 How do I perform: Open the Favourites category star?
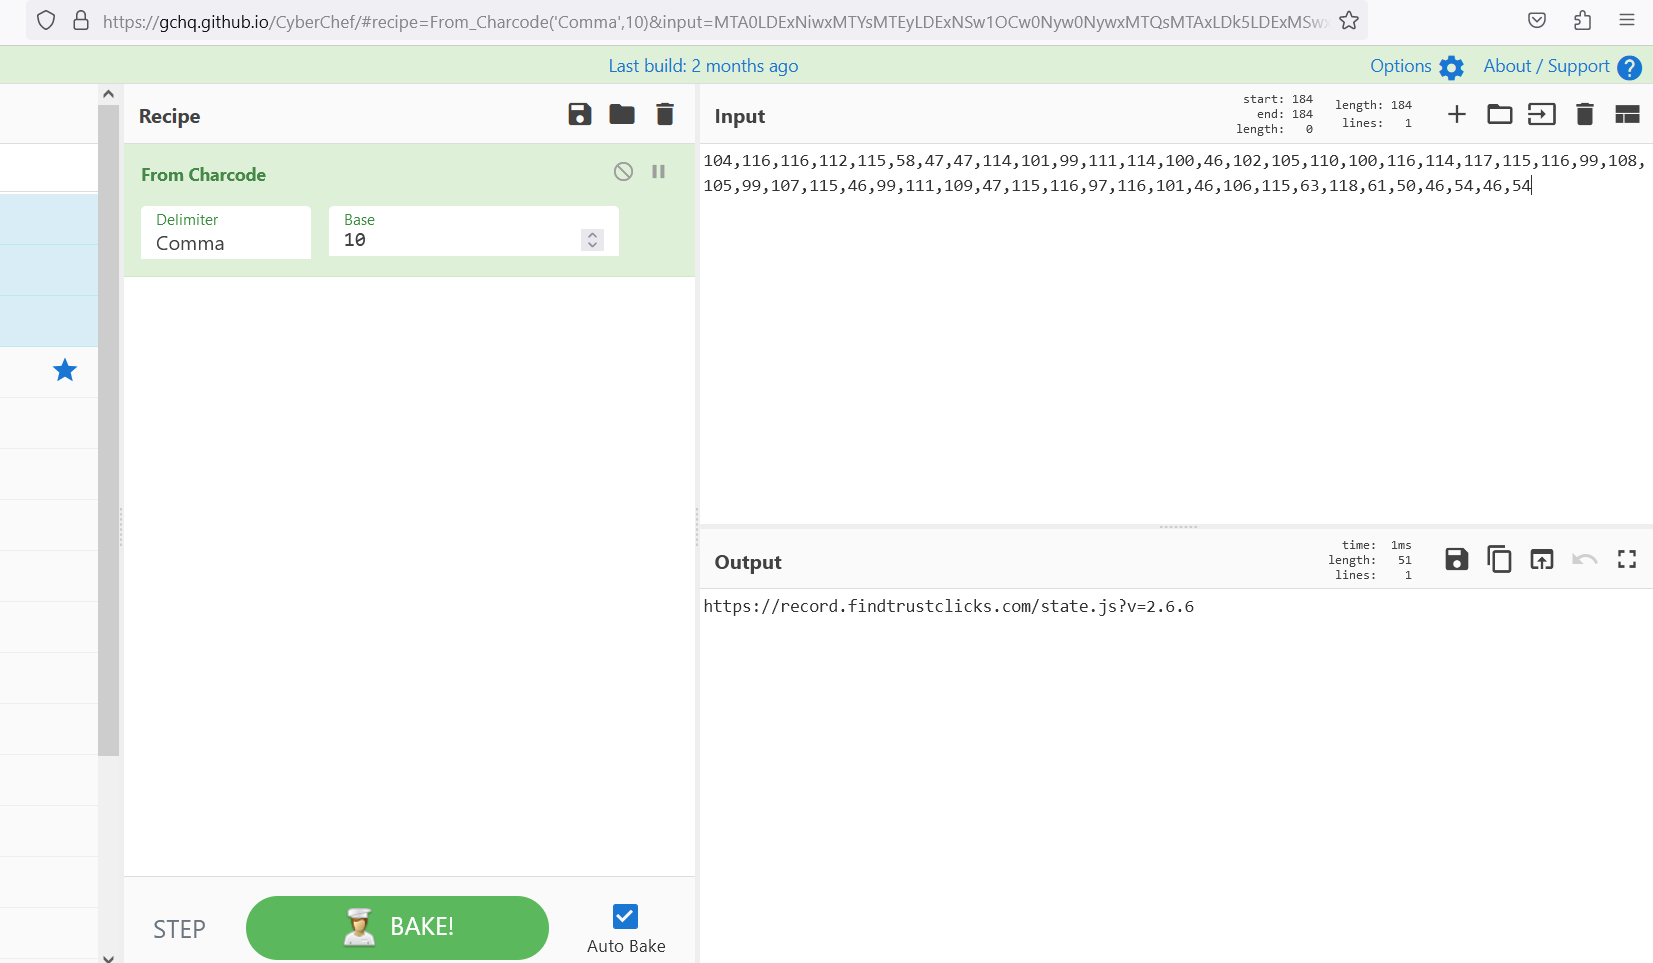[64, 370]
